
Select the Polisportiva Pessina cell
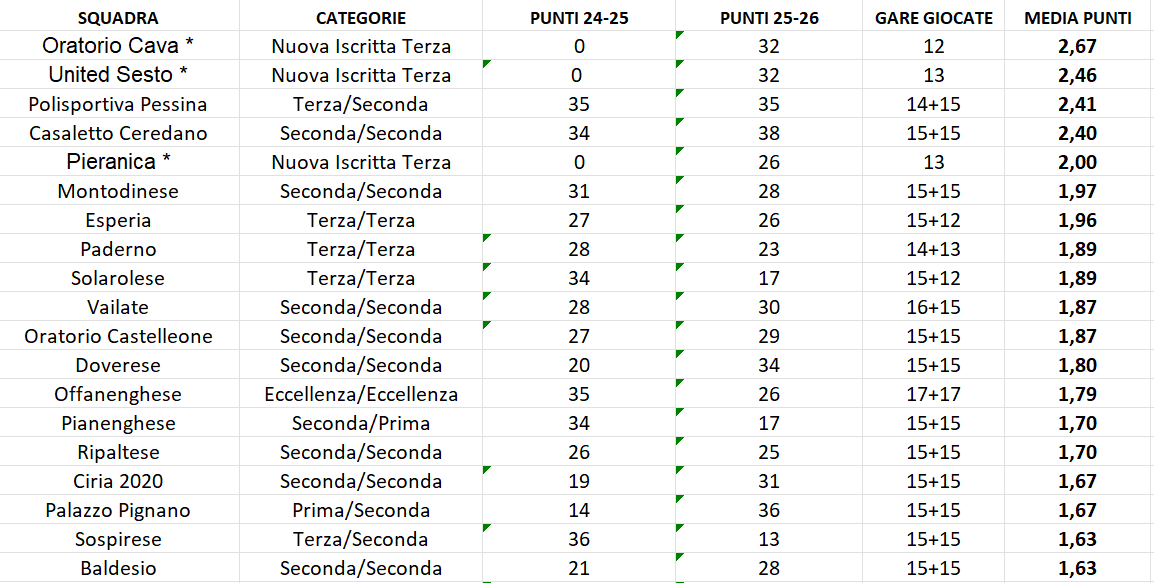coord(118,104)
